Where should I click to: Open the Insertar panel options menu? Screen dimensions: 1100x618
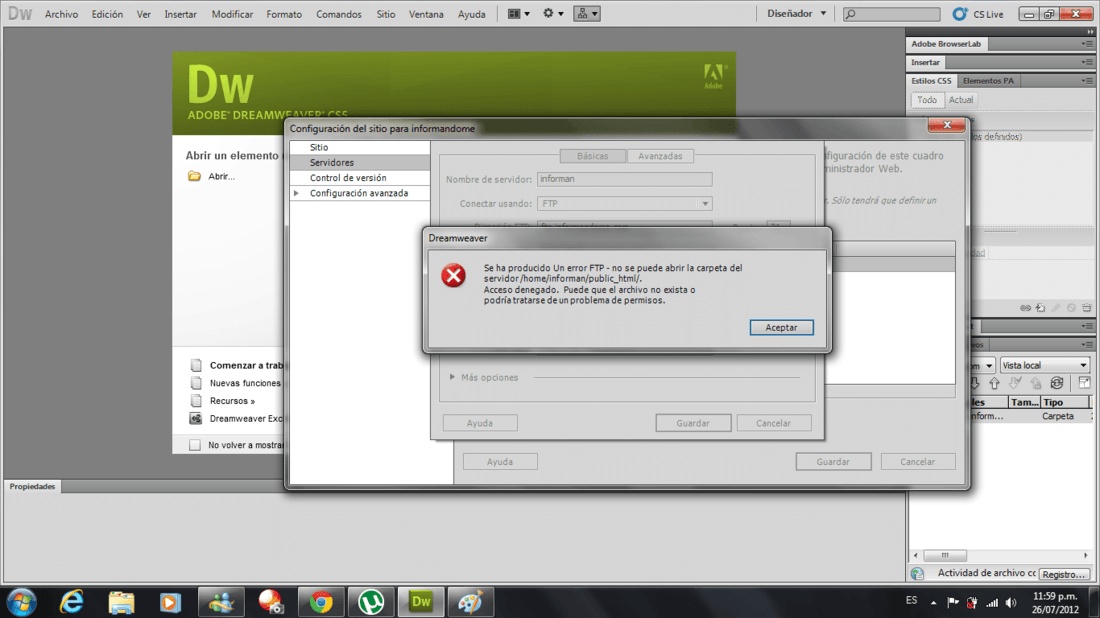pyautogui.click(x=1087, y=62)
